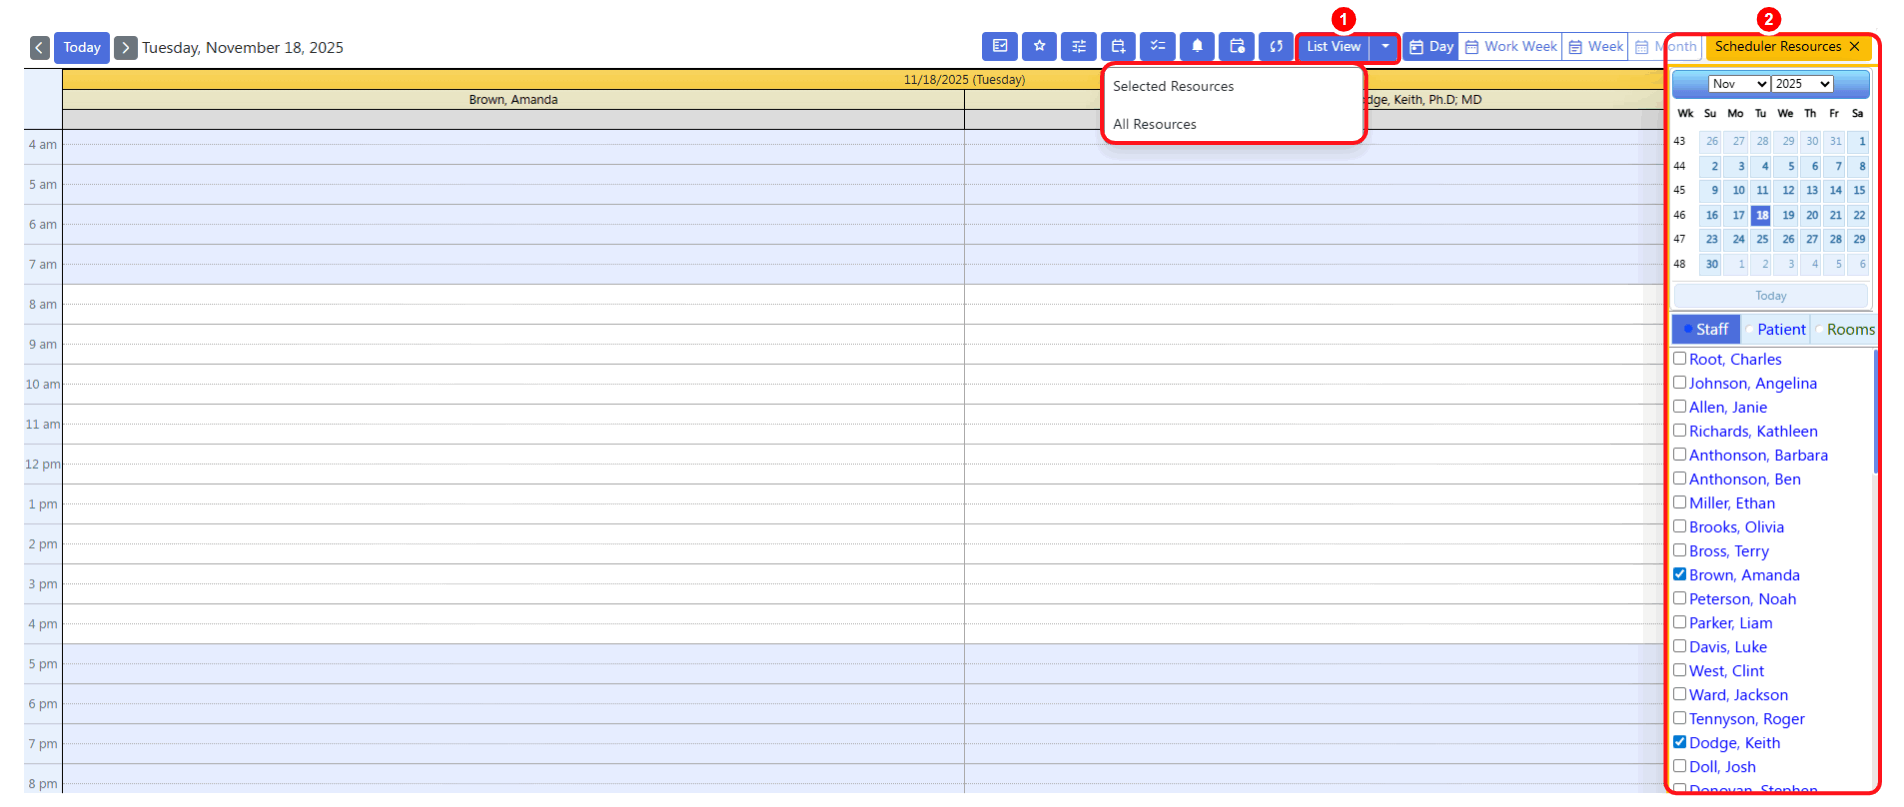Check the Parker, Liam checkbox

[1680, 622]
